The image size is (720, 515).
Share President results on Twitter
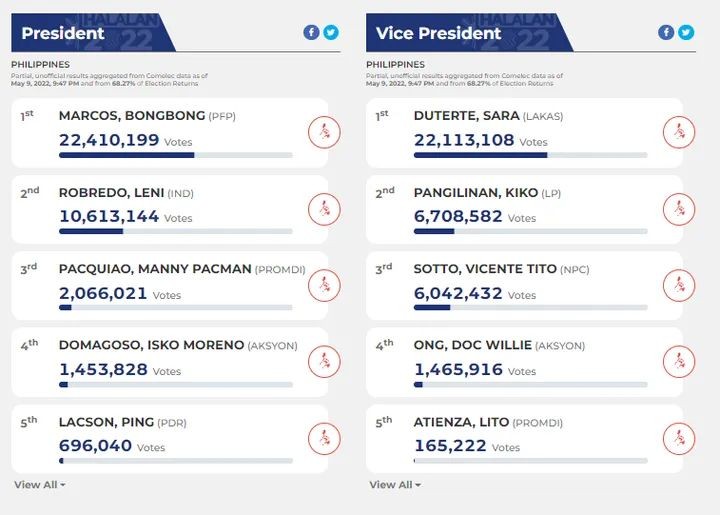[331, 33]
